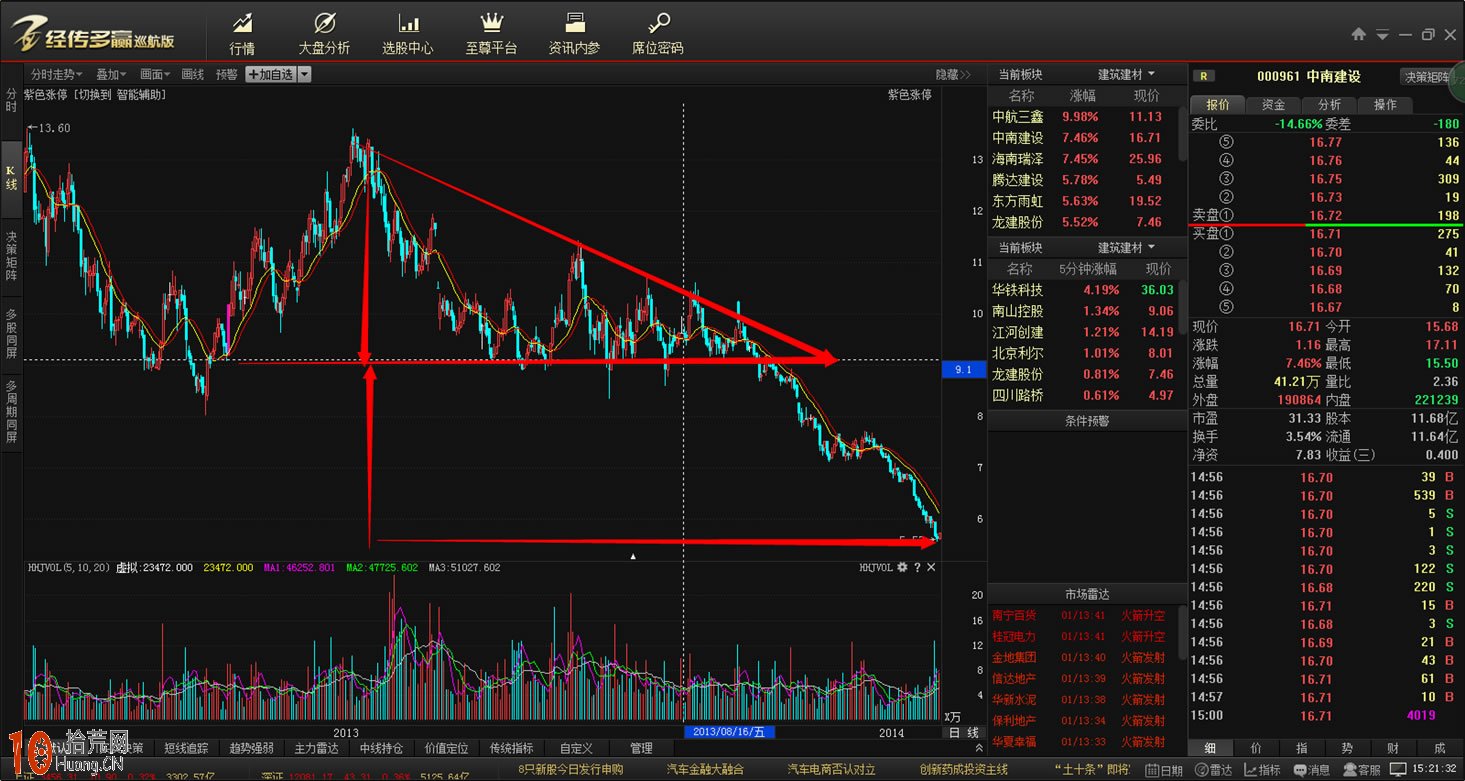Open 8只新股今日发行申购 news headline
The image size is (1465, 781).
coord(571,770)
